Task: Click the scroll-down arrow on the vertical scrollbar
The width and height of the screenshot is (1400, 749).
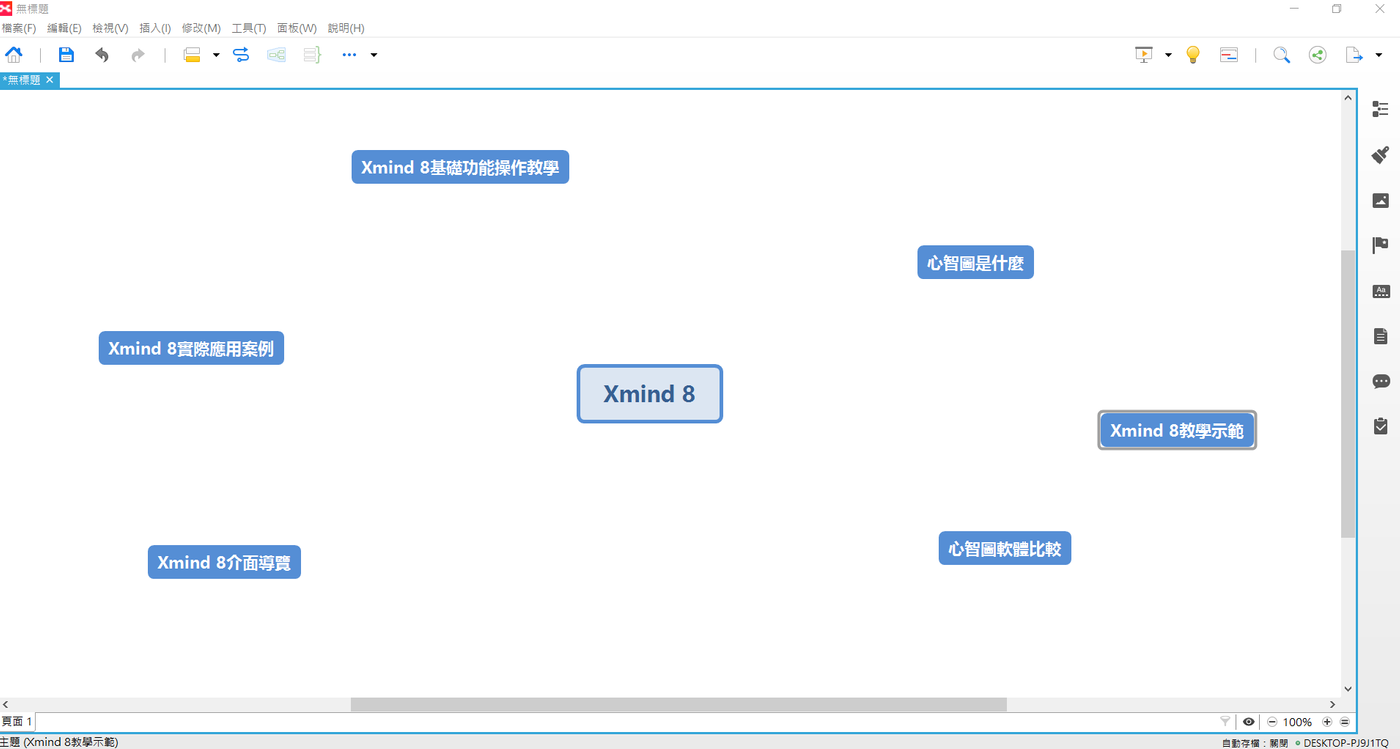Action: pos(1348,688)
